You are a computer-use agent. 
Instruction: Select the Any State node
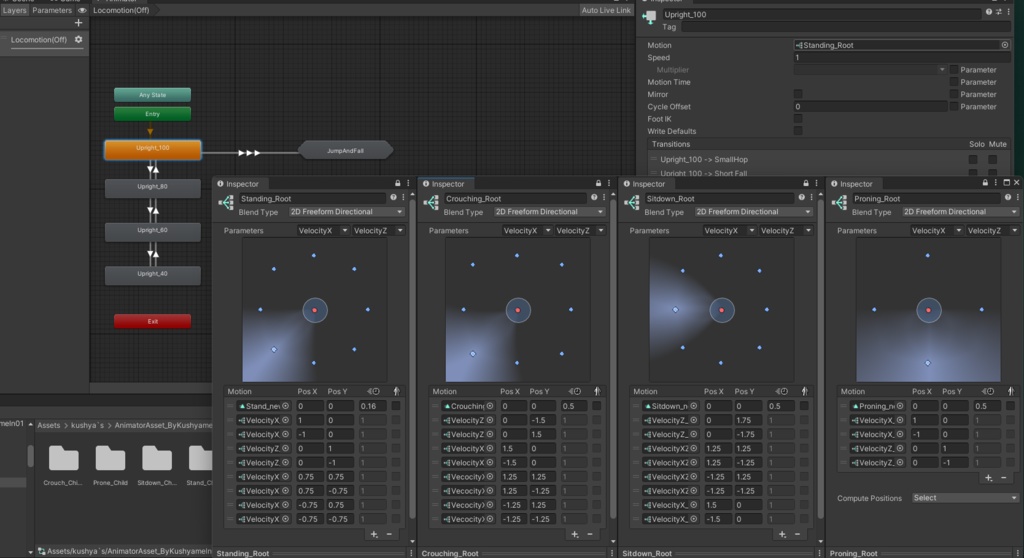point(153,95)
